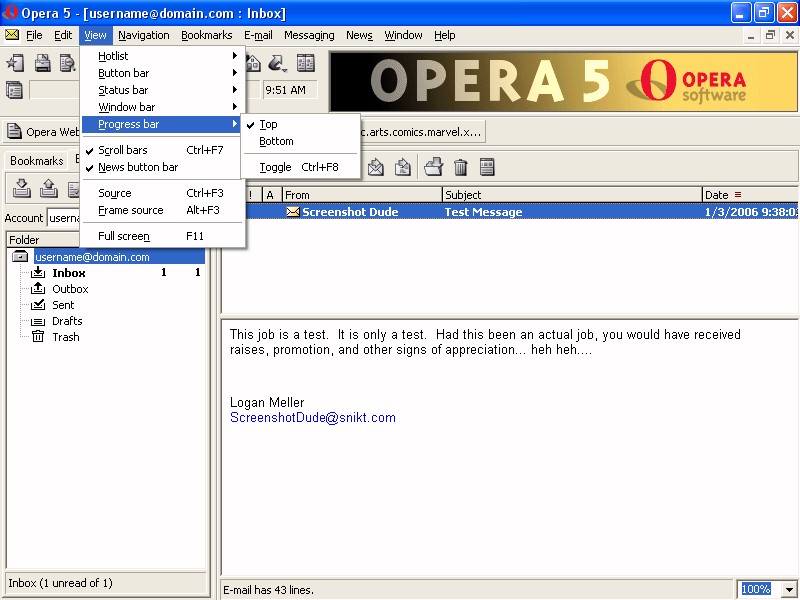Open the zoom percentage dropdown arrow
800x600 pixels.
pyautogui.click(x=789, y=589)
